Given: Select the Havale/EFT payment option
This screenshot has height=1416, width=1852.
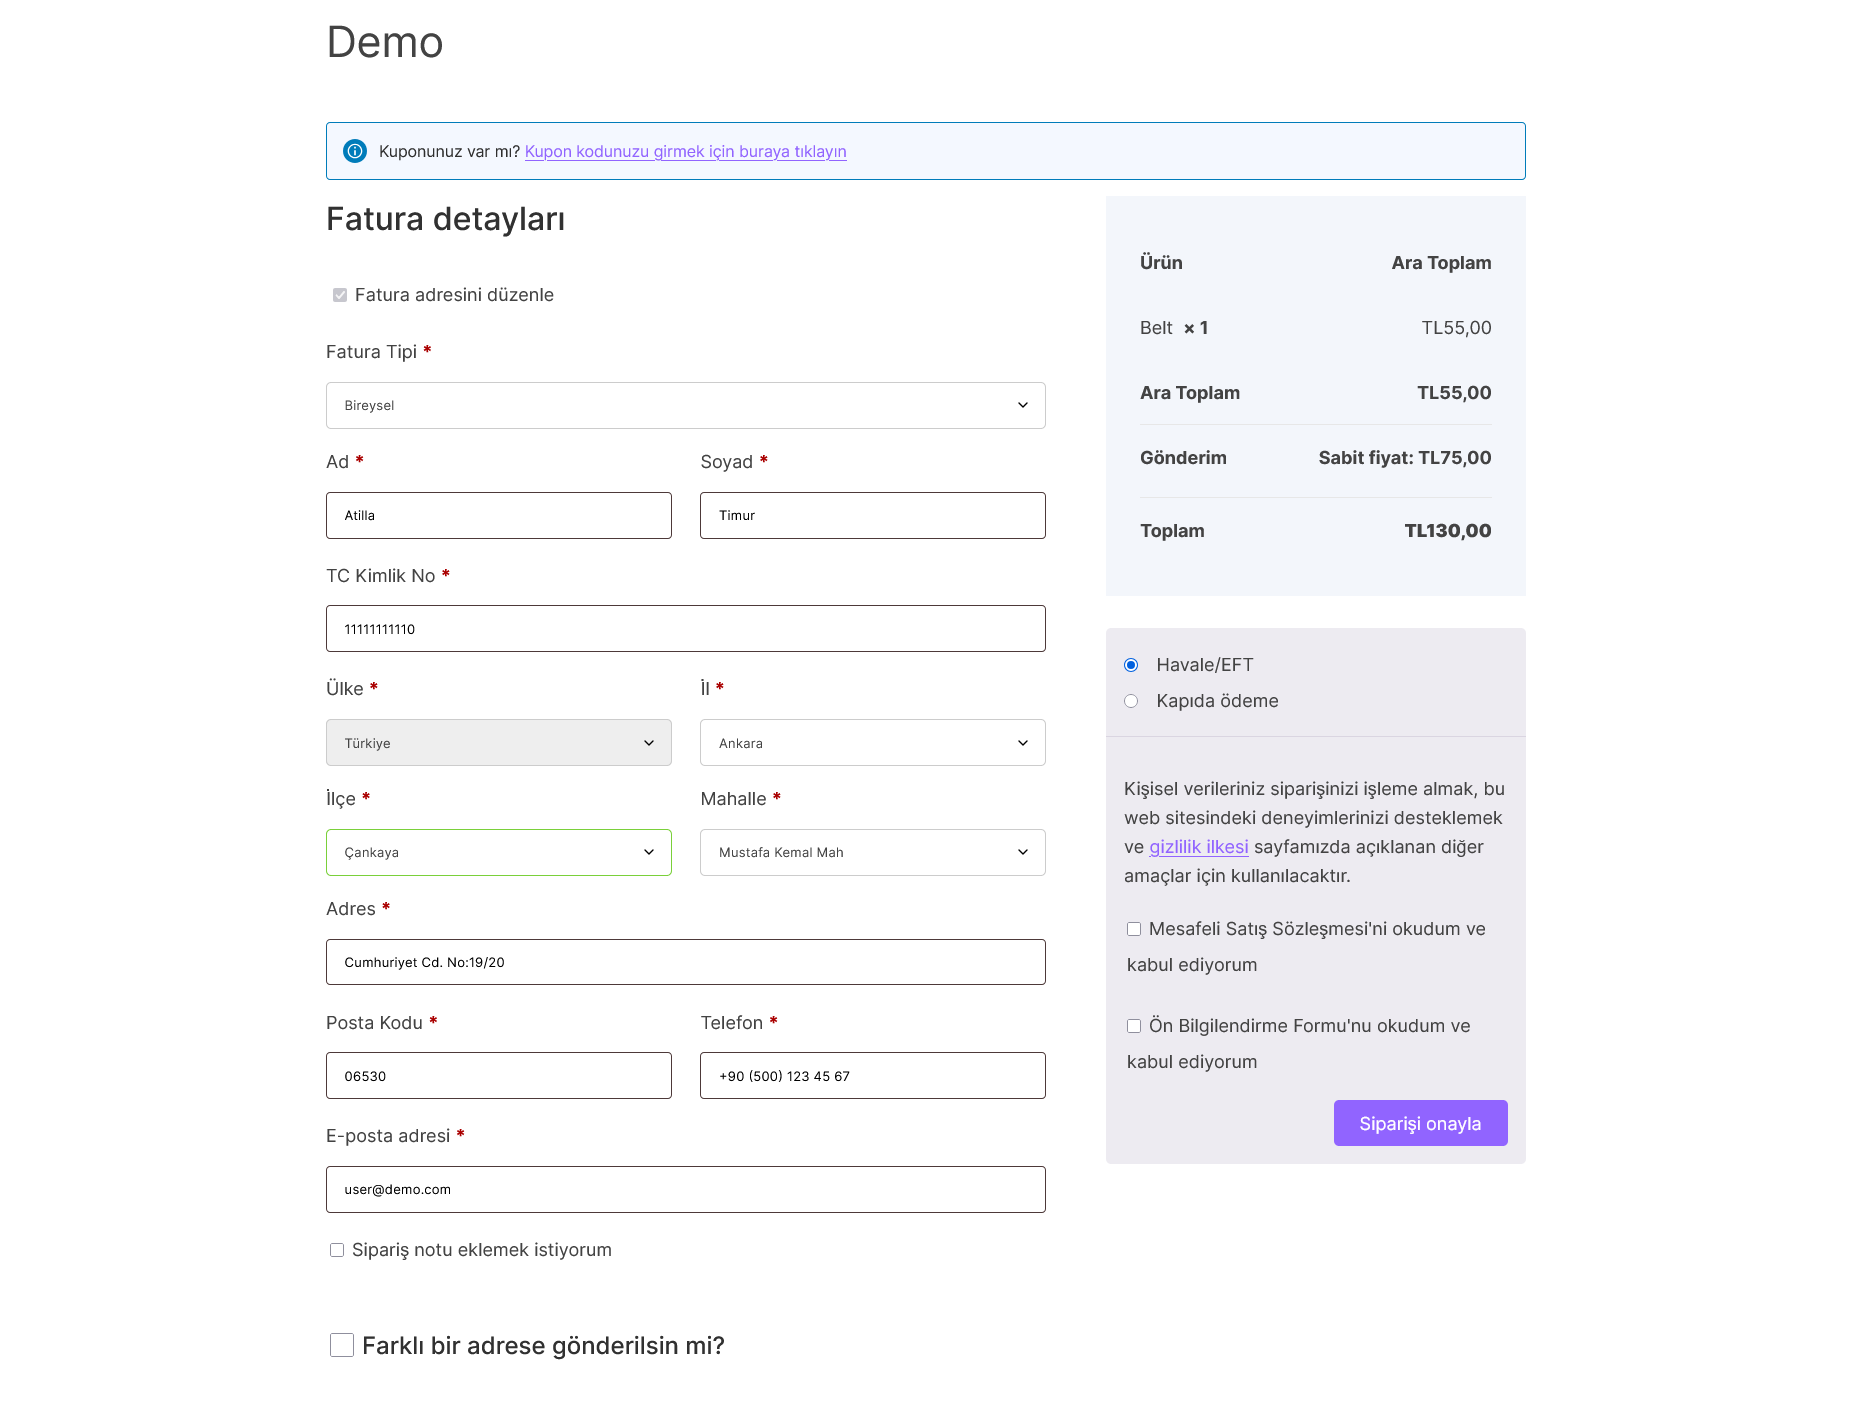Looking at the screenshot, I should (x=1131, y=665).
